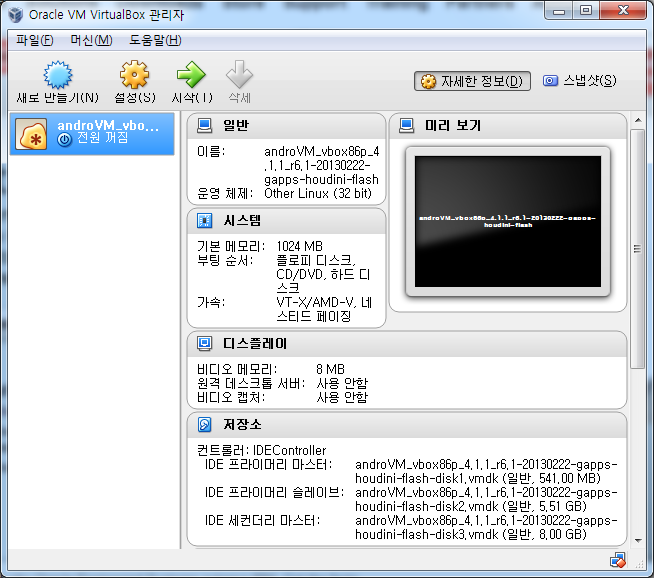
Task: Click the Preview (미리 보기) monitor icon
Action: tap(407, 126)
